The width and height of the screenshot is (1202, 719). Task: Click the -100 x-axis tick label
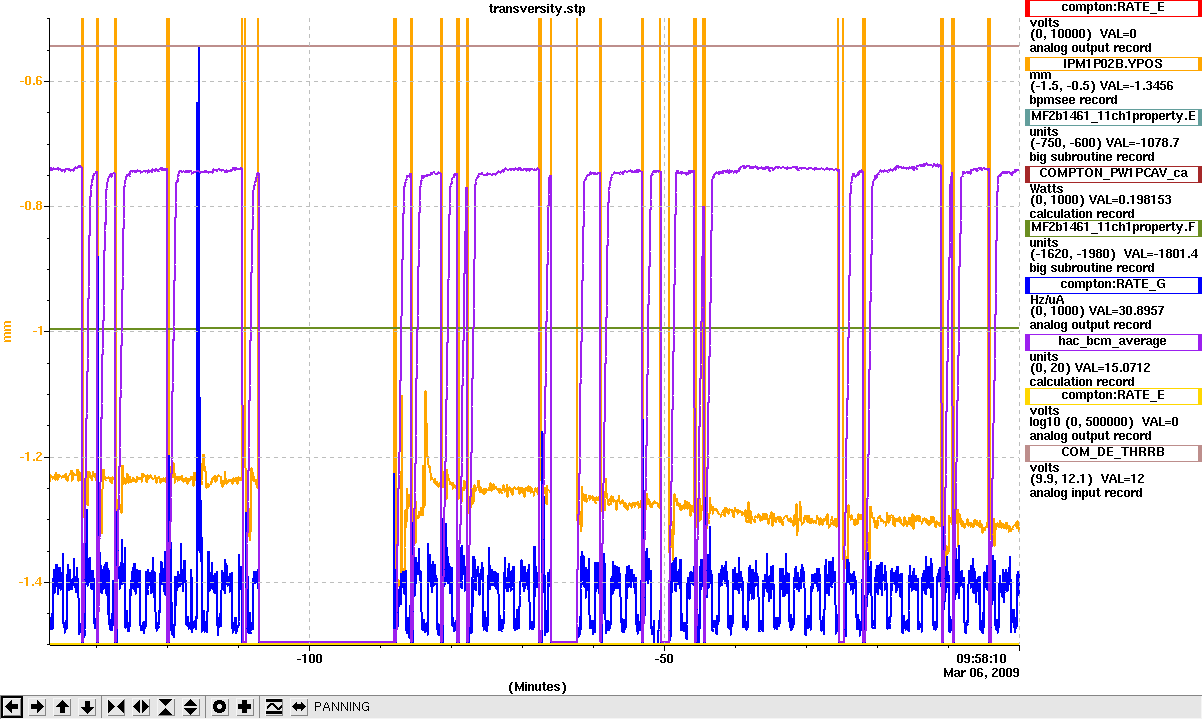coord(309,659)
